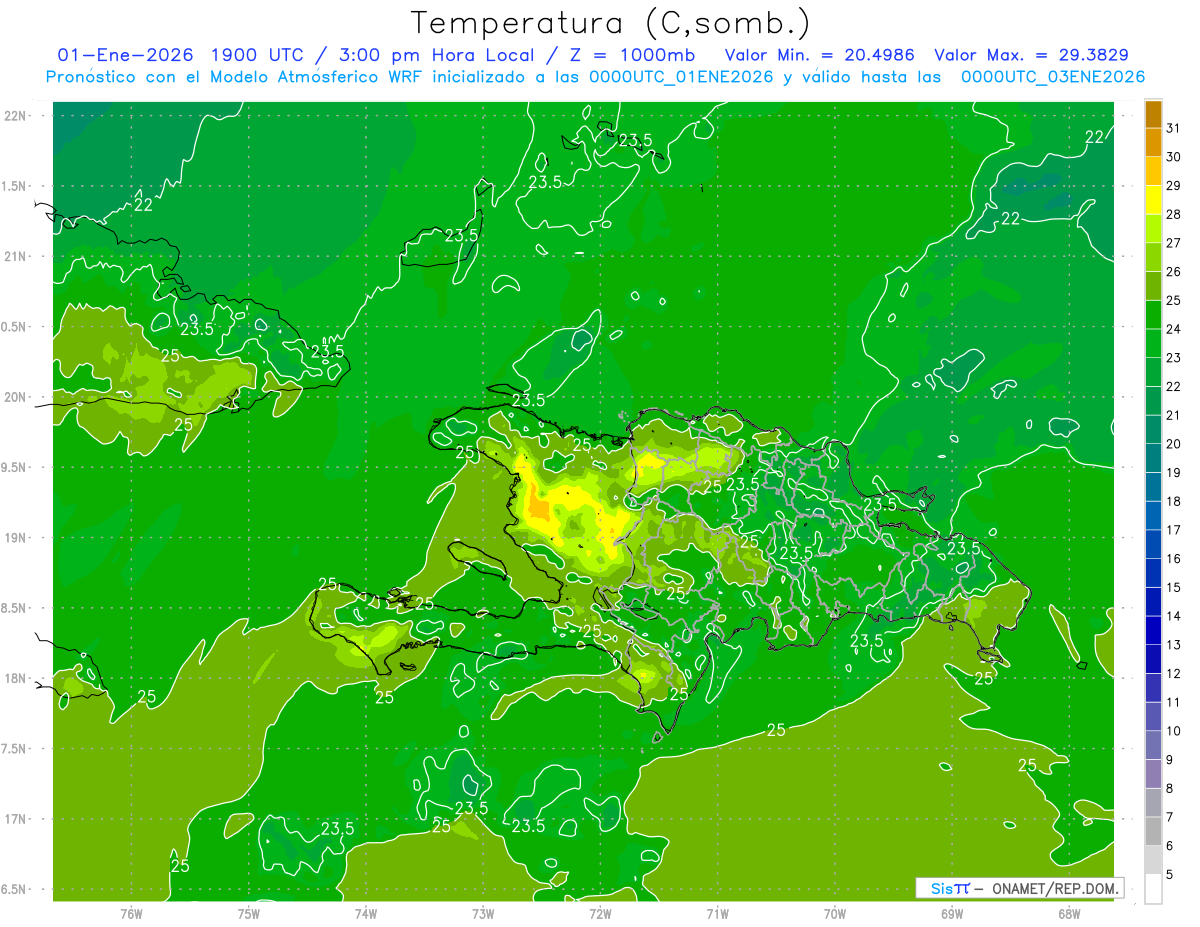Click colorbar label '20'
Viewport: 1200px width, 927px height.
[x=1173, y=443]
